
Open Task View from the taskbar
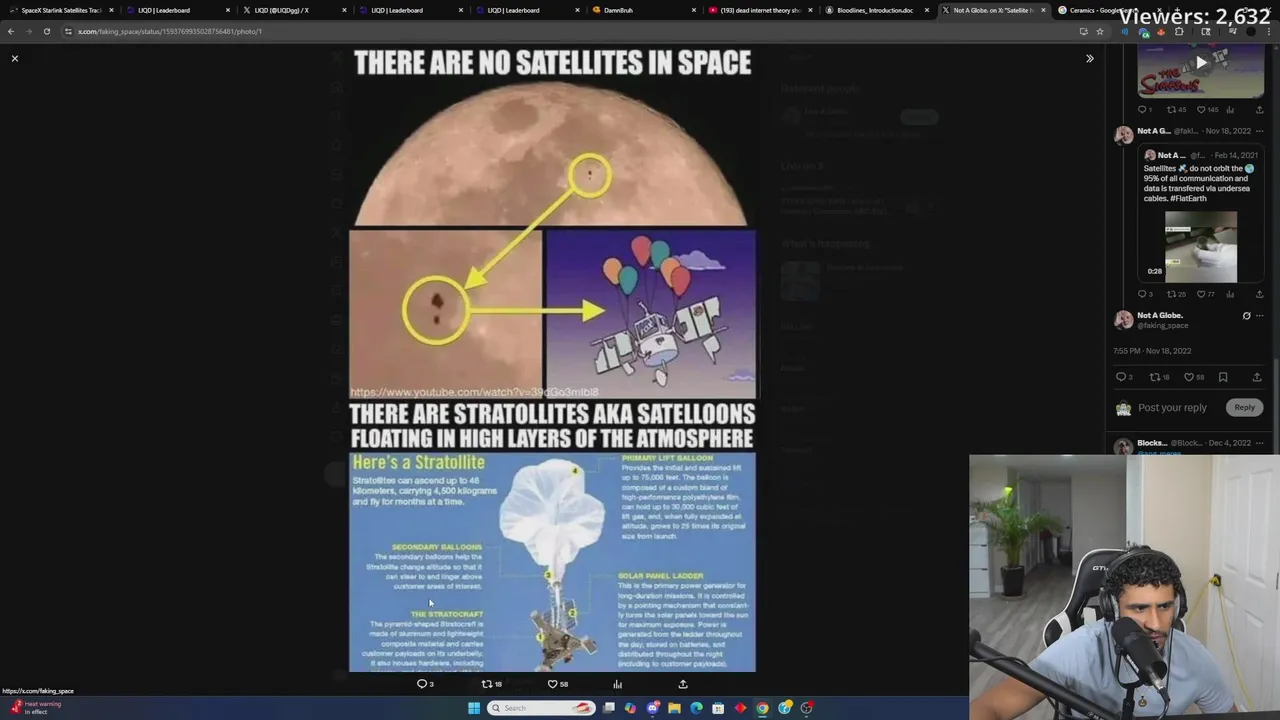click(608, 708)
